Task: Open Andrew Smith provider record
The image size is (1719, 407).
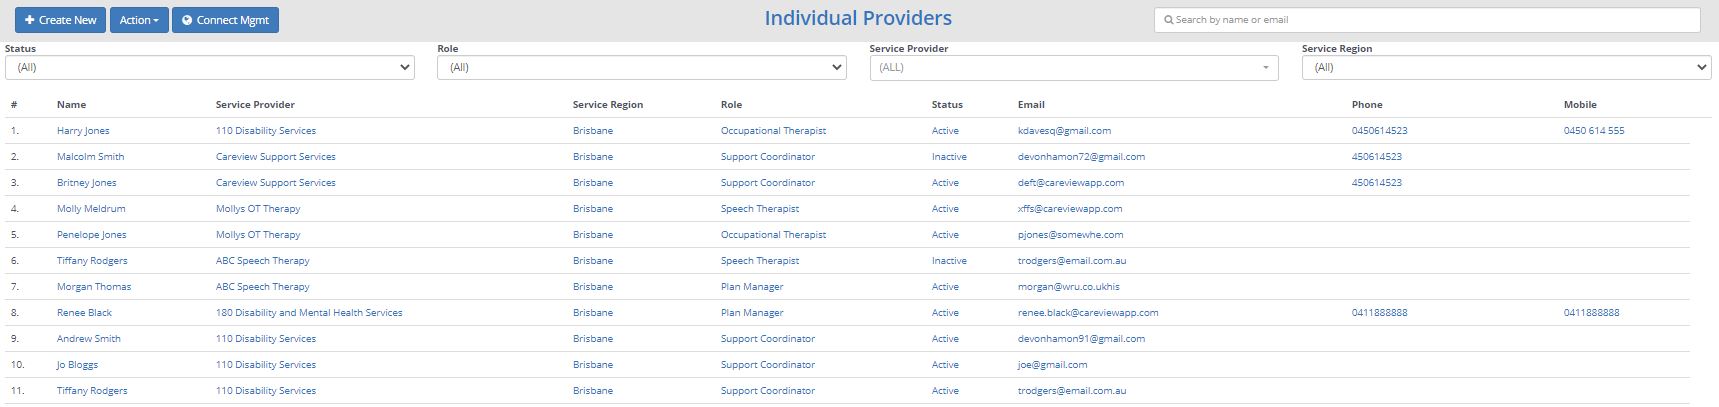Action: point(88,339)
